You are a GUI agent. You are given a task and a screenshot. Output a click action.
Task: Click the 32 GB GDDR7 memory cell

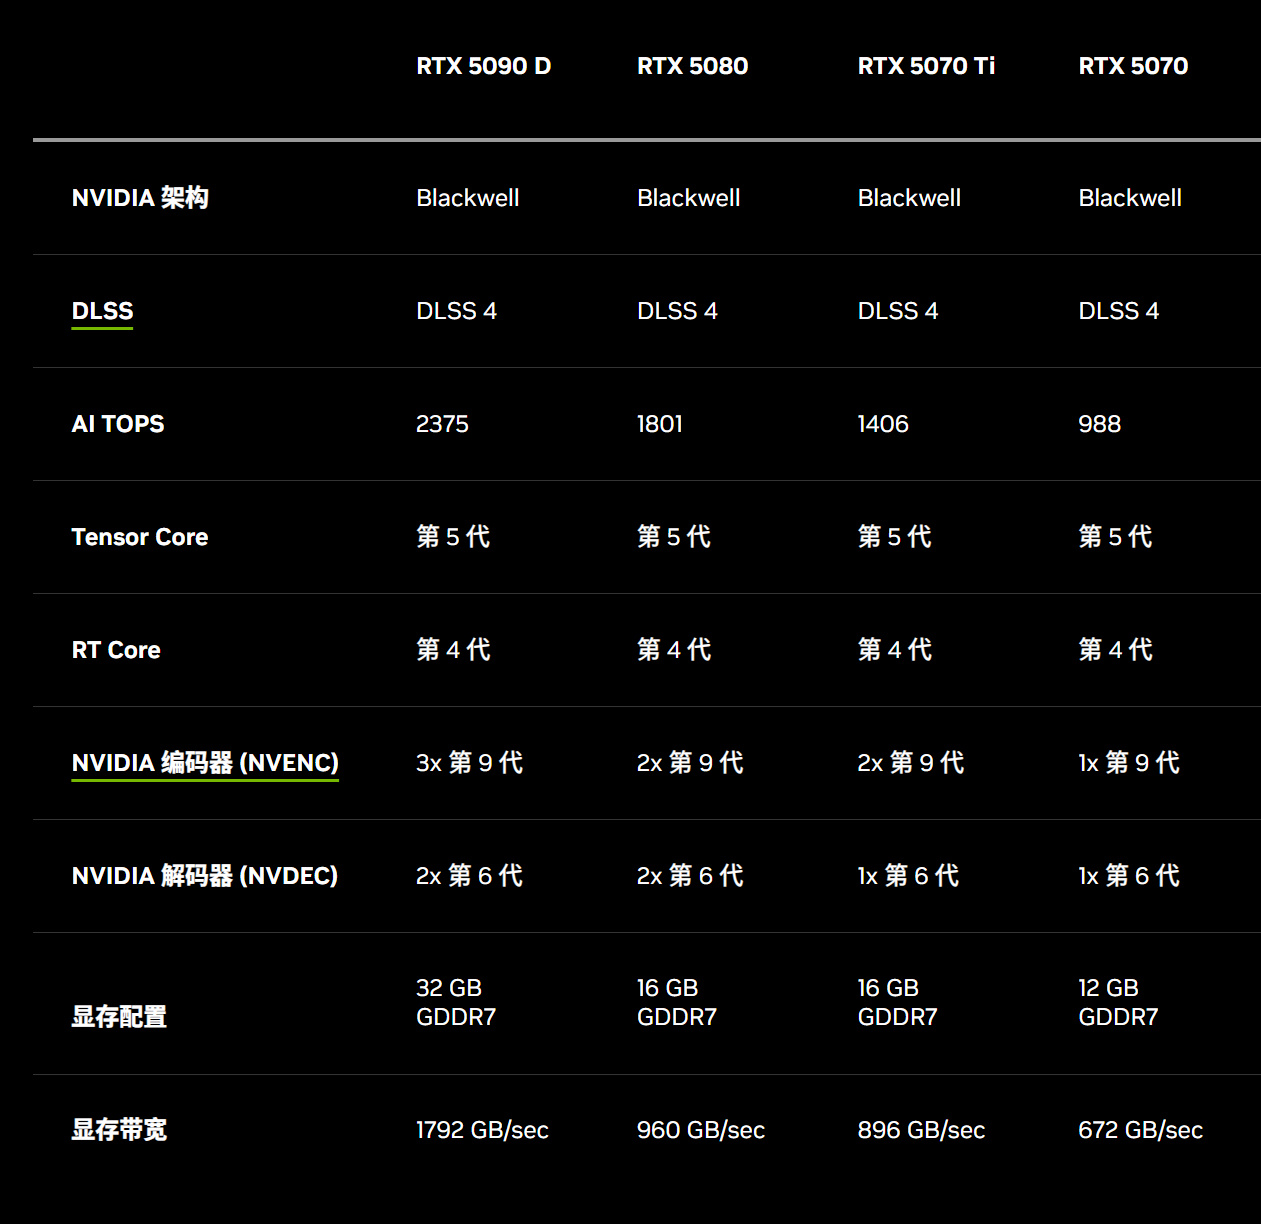(x=456, y=1003)
